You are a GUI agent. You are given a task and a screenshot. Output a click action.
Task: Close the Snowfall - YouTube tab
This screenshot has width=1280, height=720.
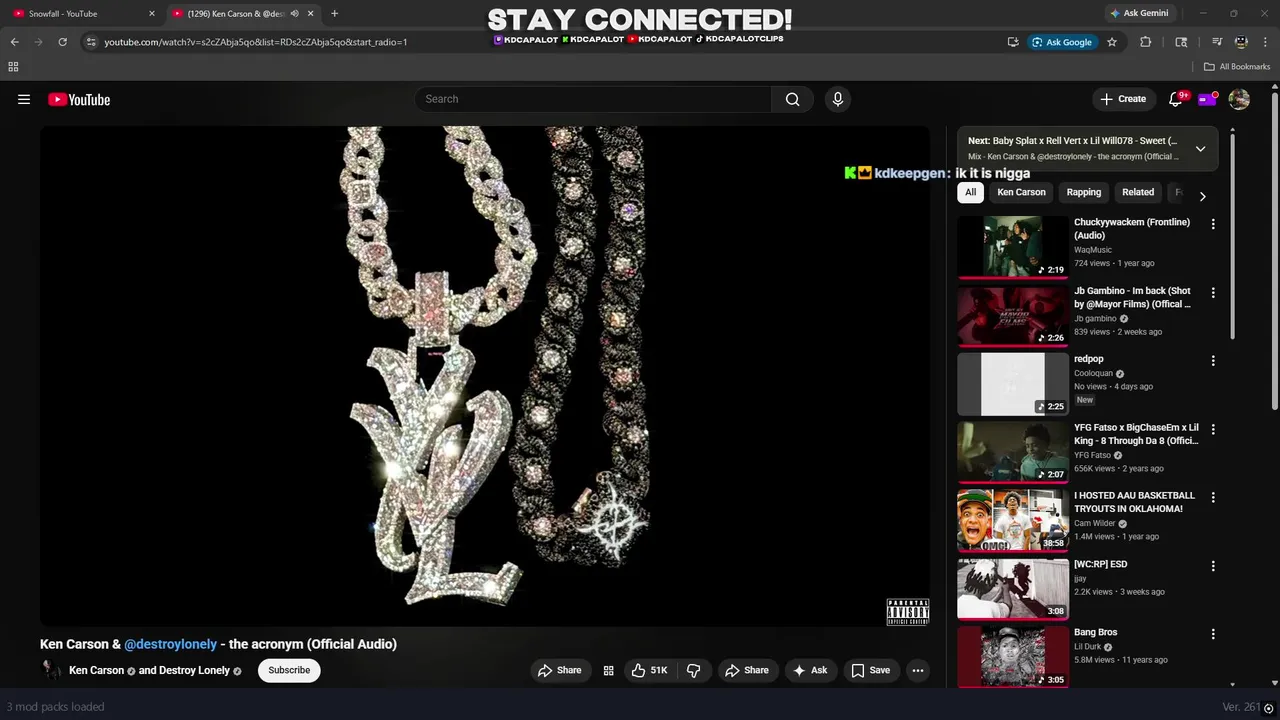(152, 14)
